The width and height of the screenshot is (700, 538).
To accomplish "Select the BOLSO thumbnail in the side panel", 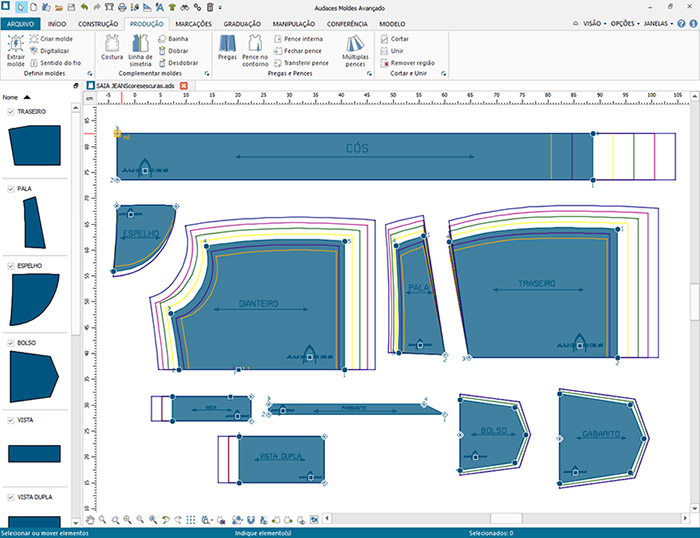I will pyautogui.click(x=34, y=377).
